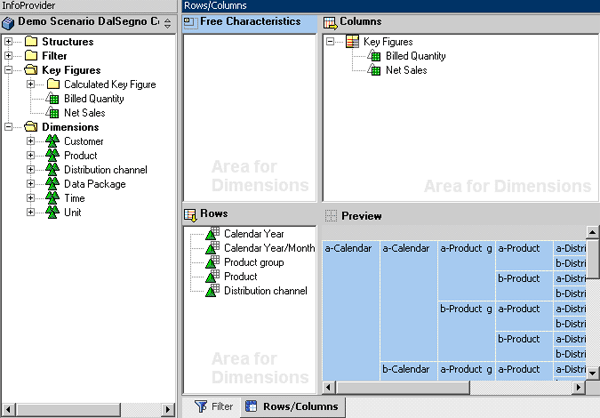600x418 pixels.
Task: Click the Demo Scenario InfoProvider cube icon
Action: point(8,23)
